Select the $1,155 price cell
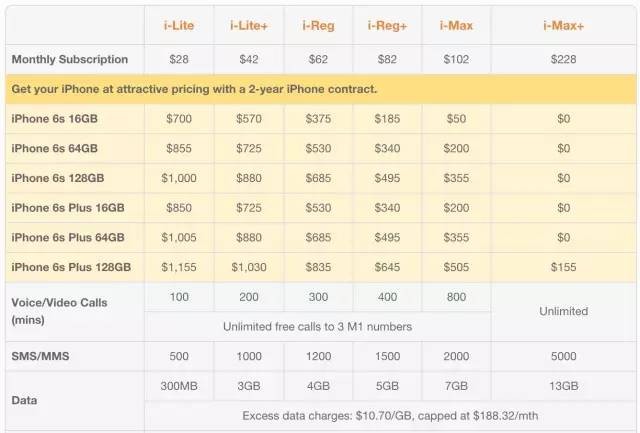The height and width of the screenshot is (433, 640). [179, 267]
